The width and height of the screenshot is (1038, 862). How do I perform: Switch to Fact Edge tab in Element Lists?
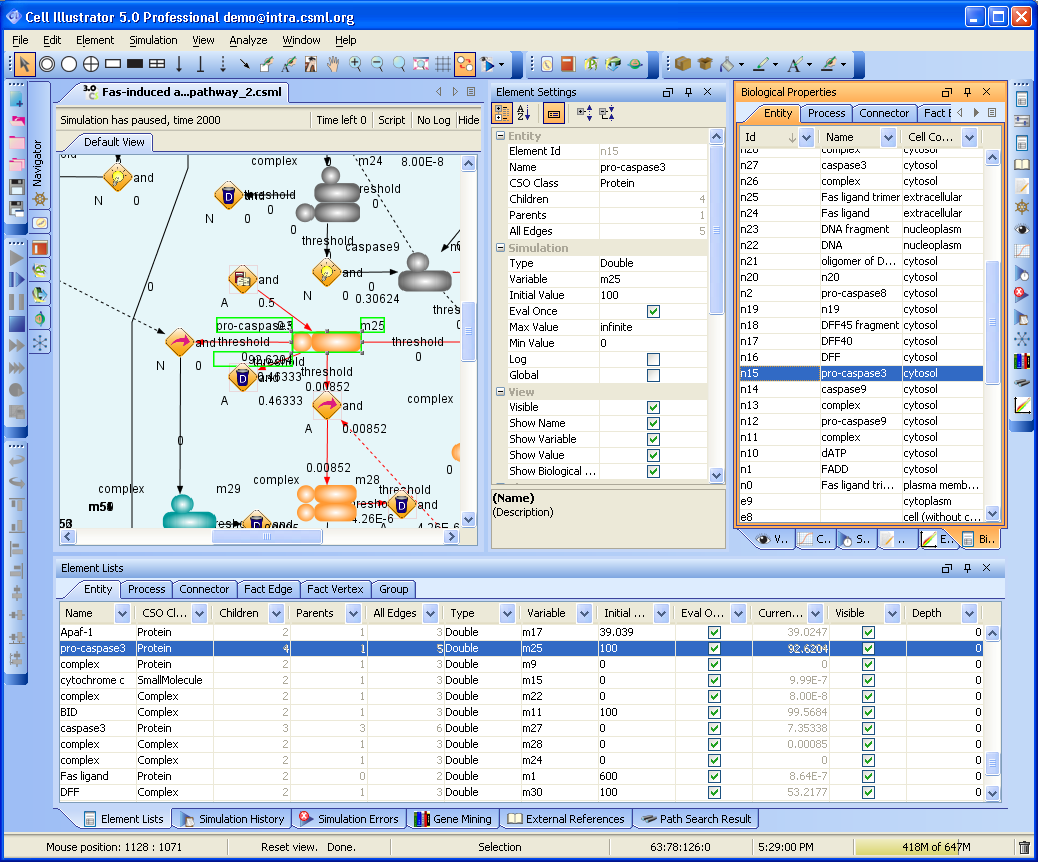(267, 589)
